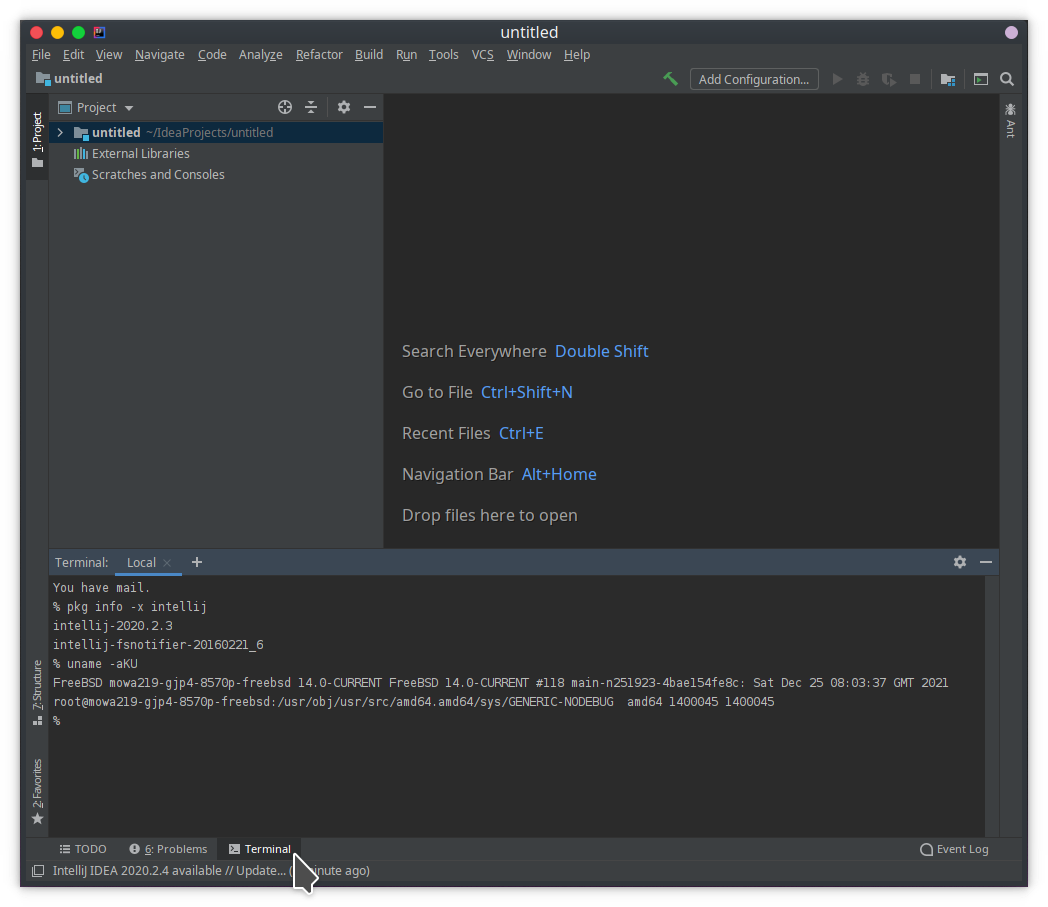
Task: Open Project panel gear settings
Action: coord(344,107)
